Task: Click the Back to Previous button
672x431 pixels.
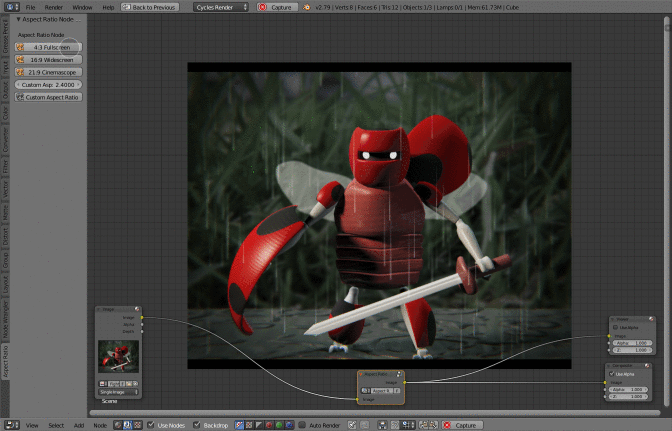Action: pyautogui.click(x=150, y=7)
